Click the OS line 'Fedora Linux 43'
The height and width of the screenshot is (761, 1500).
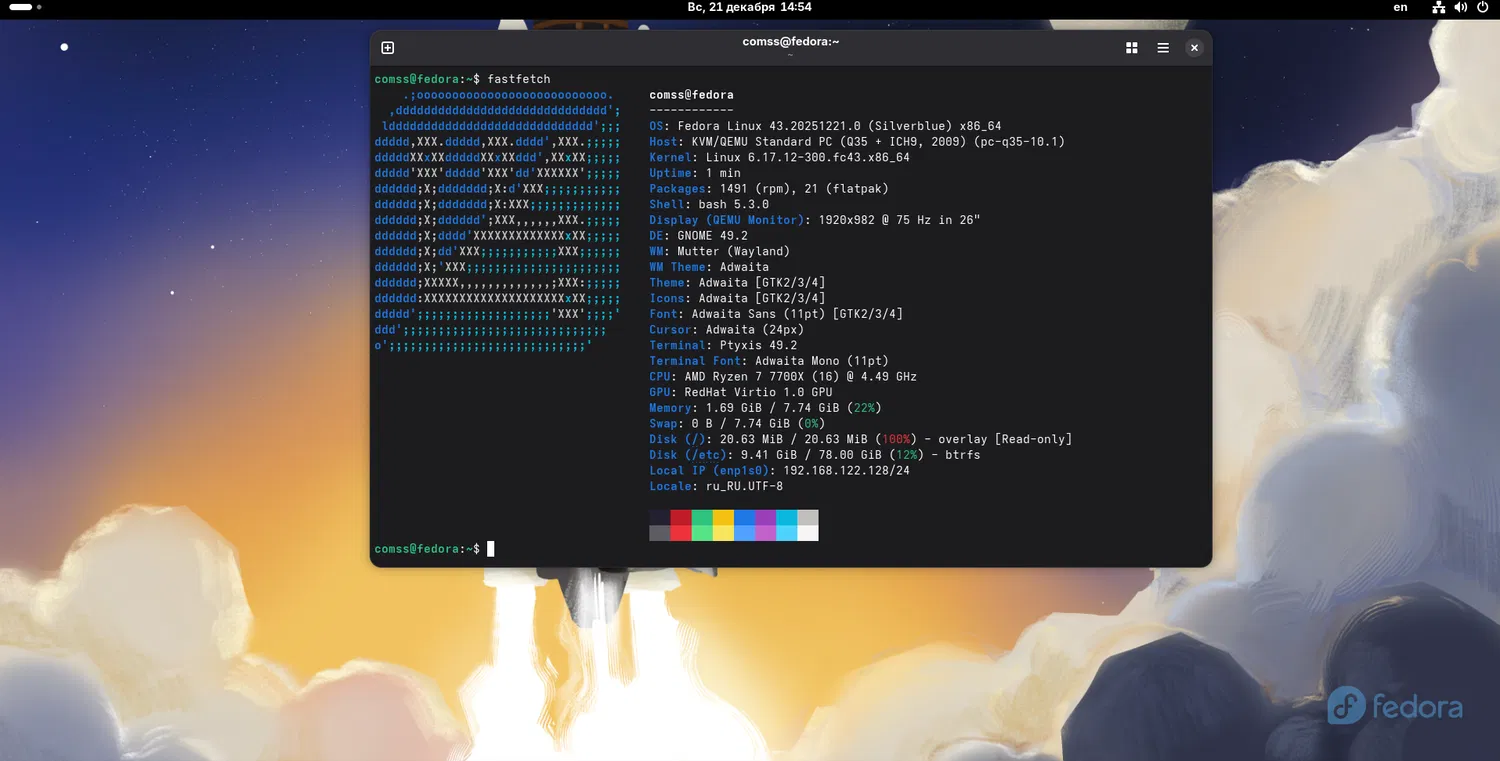tap(825, 126)
